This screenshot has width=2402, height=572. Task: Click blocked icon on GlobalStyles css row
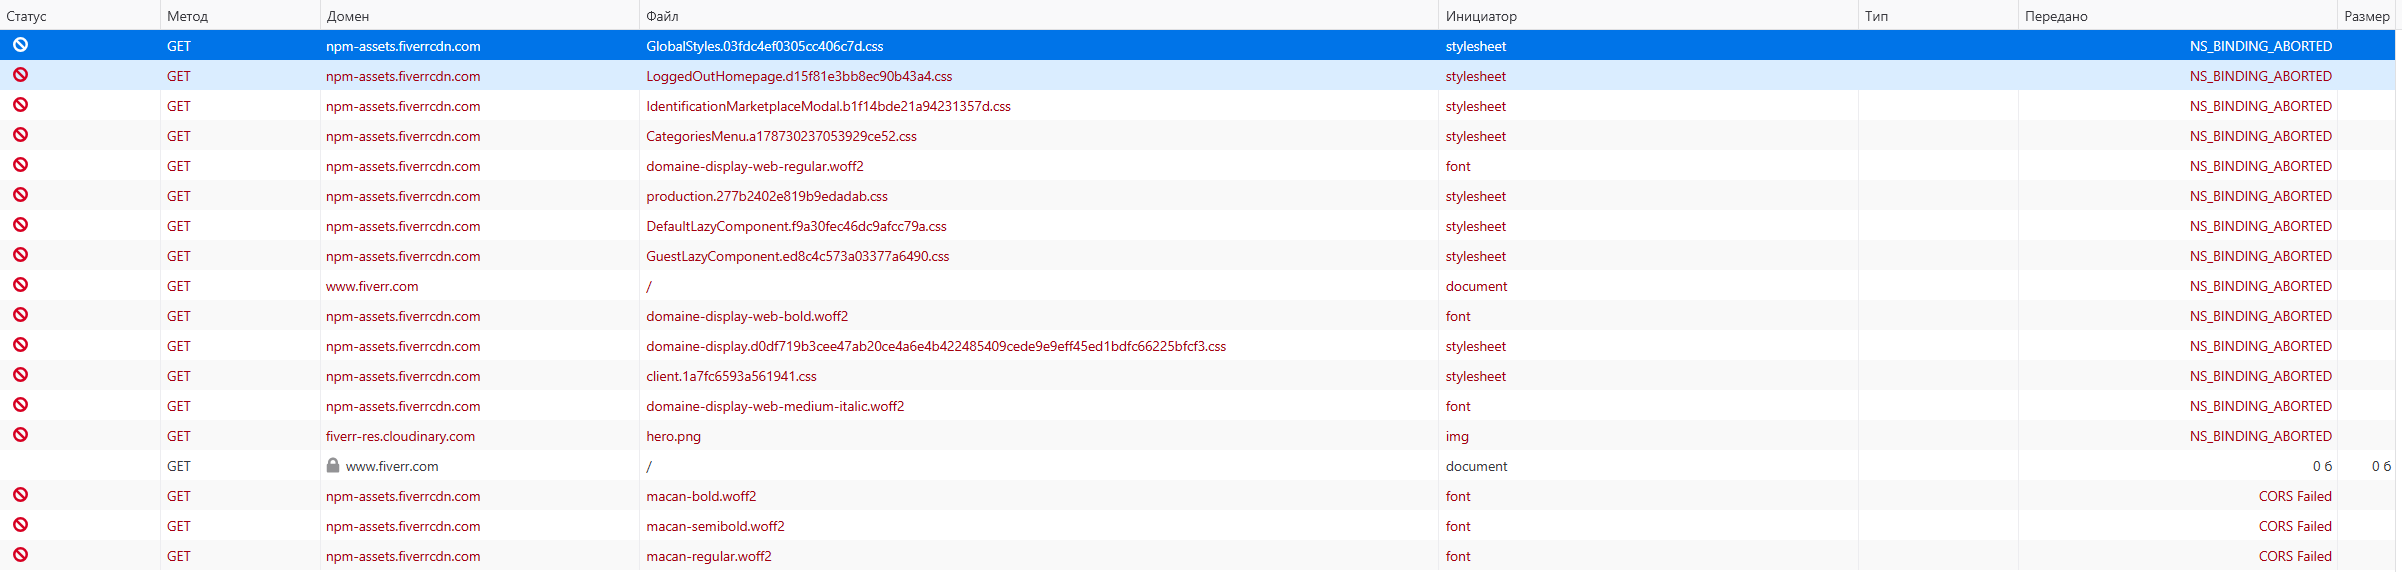click(20, 45)
